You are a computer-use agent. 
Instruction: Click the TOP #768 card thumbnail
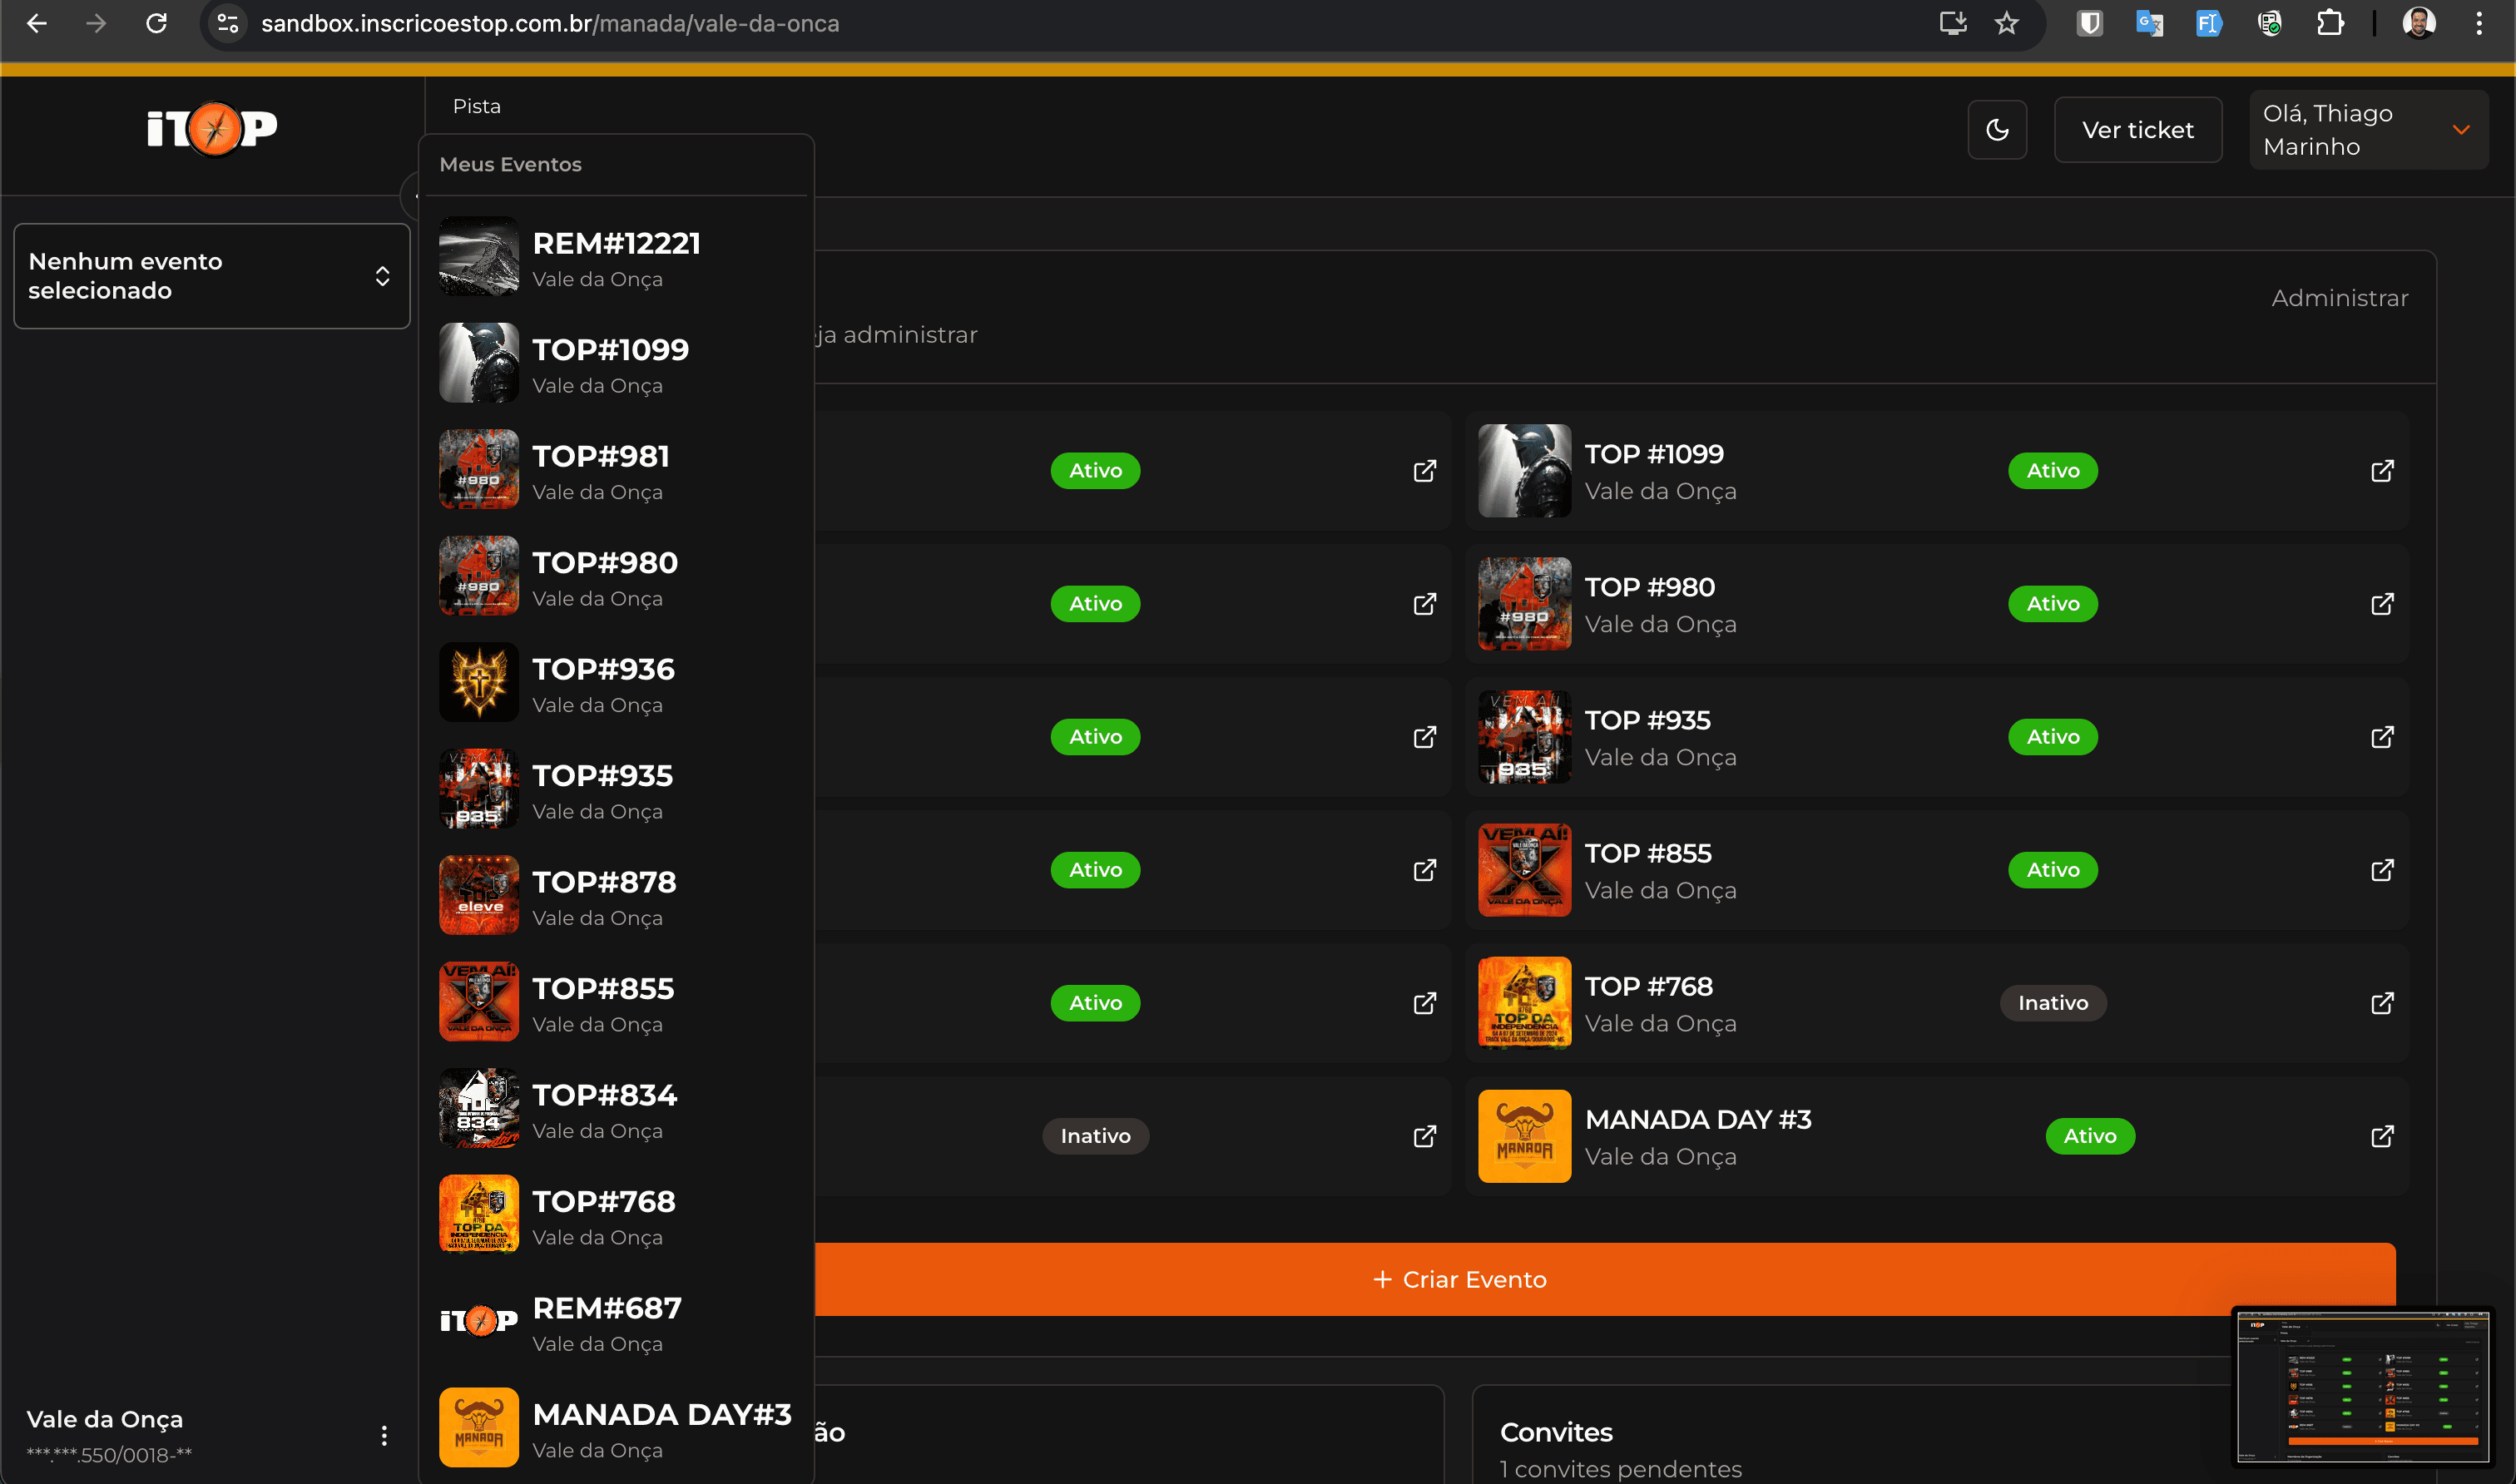point(1524,1003)
